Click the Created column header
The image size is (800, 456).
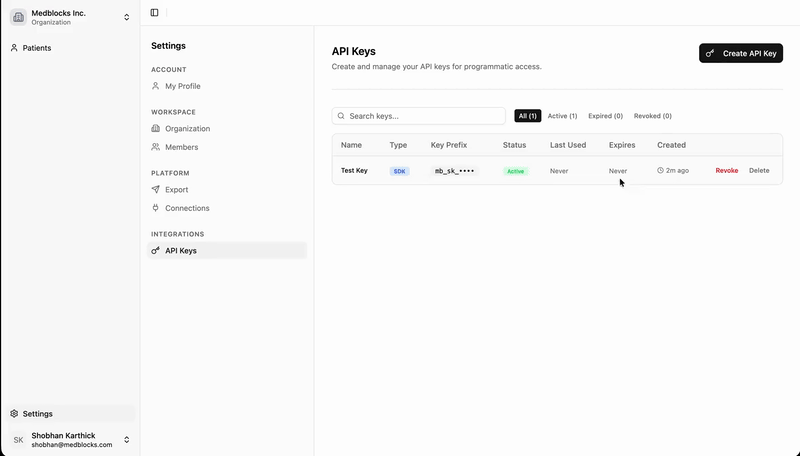click(671, 145)
